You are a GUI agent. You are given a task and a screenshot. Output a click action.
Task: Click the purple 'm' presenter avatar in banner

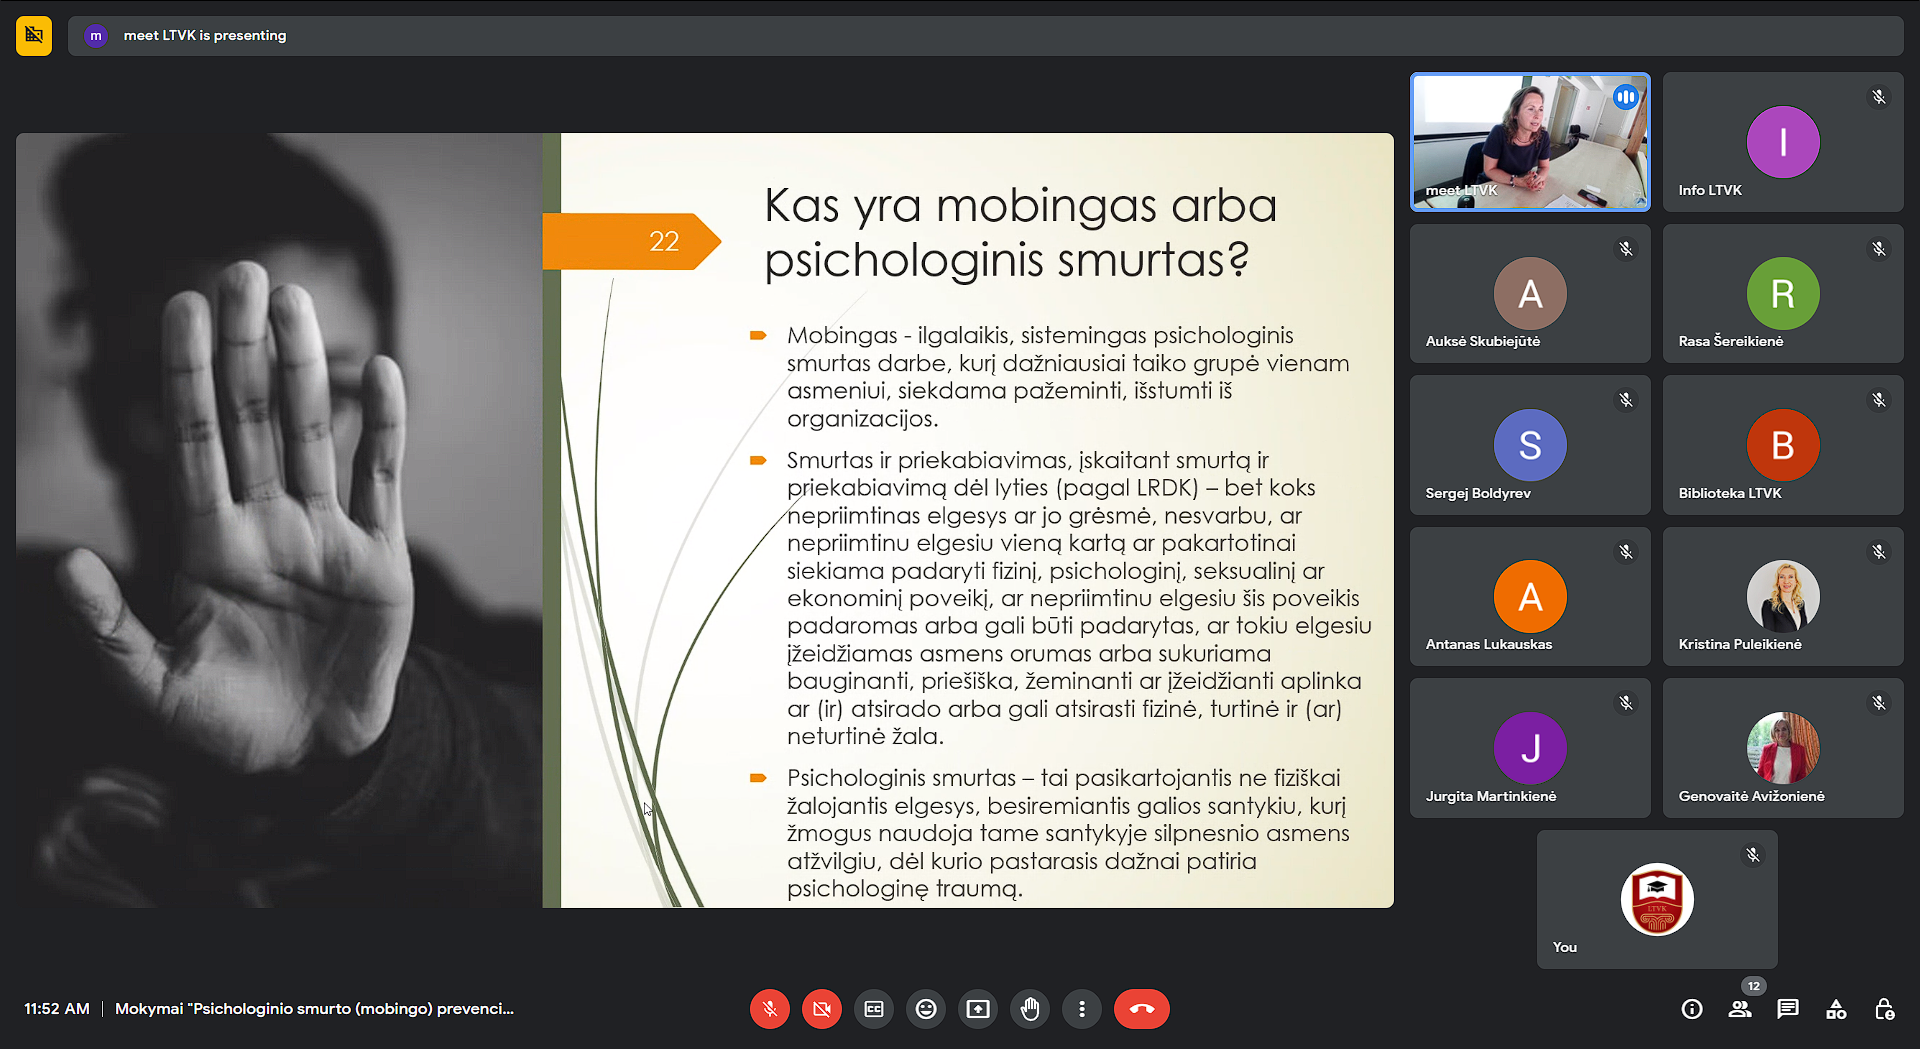(x=96, y=36)
